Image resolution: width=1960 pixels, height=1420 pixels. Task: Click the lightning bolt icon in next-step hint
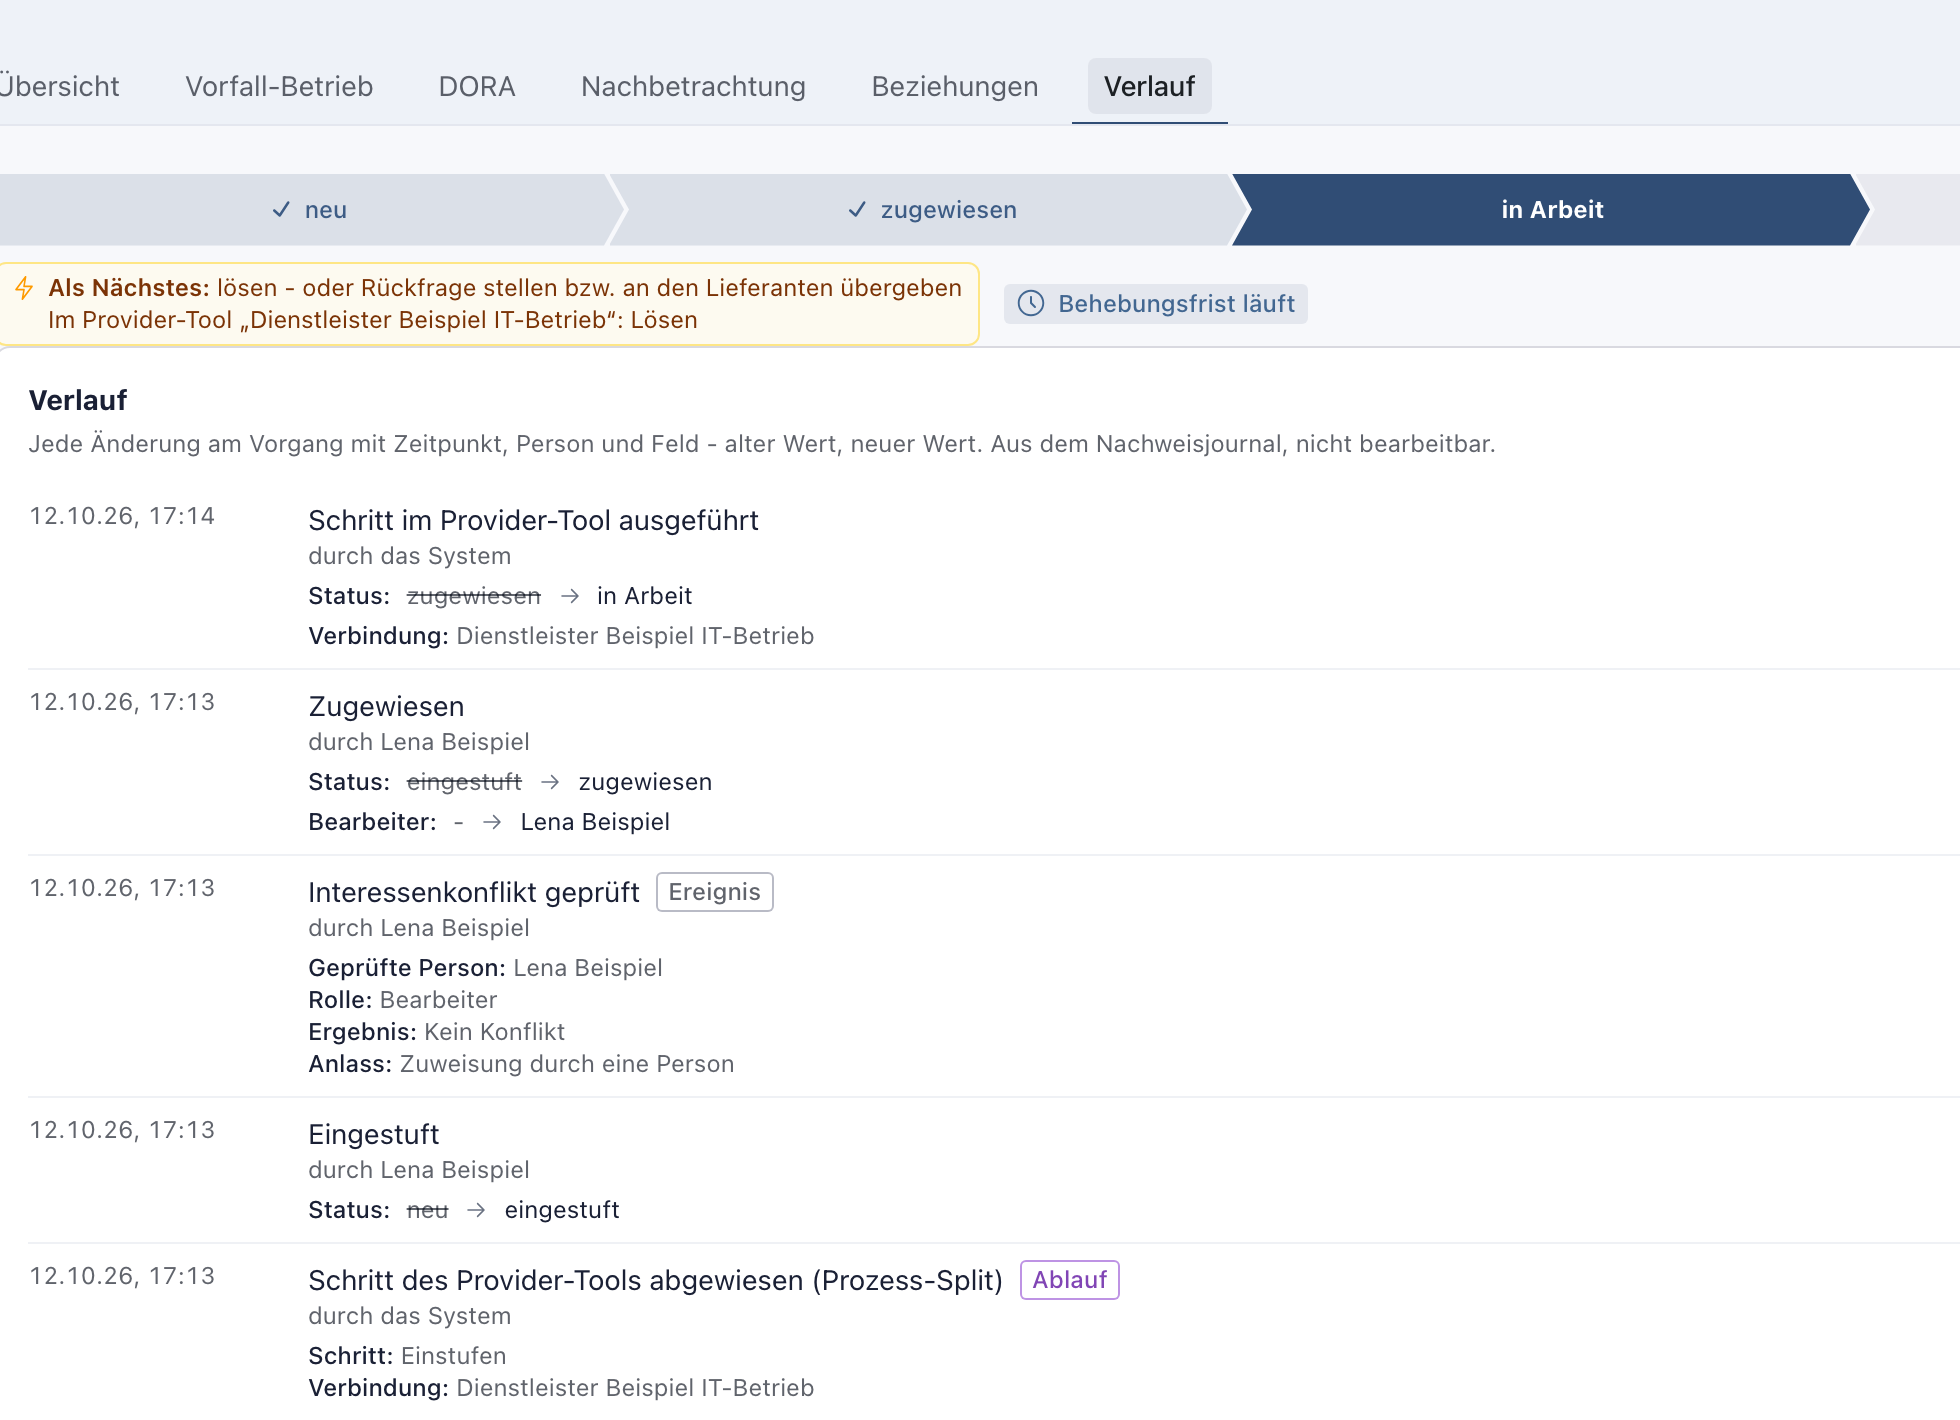25,288
